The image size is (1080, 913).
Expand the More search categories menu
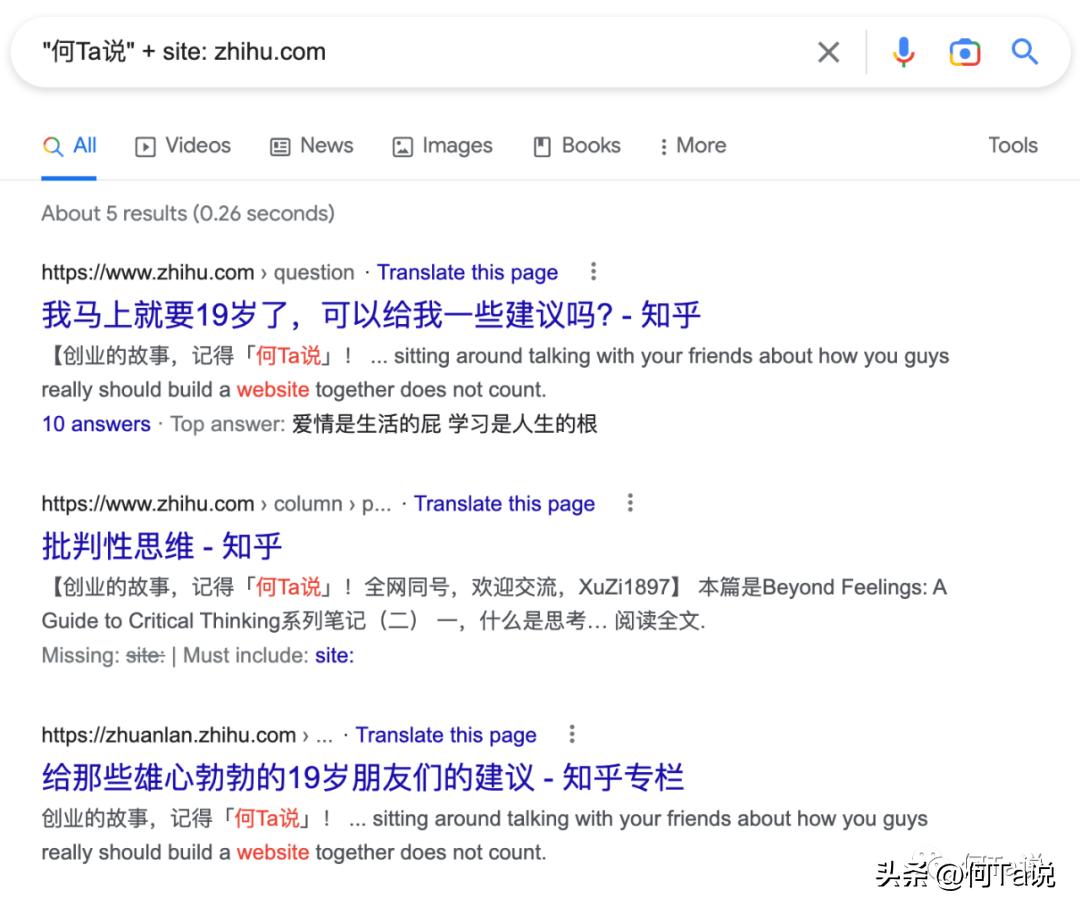tap(691, 146)
